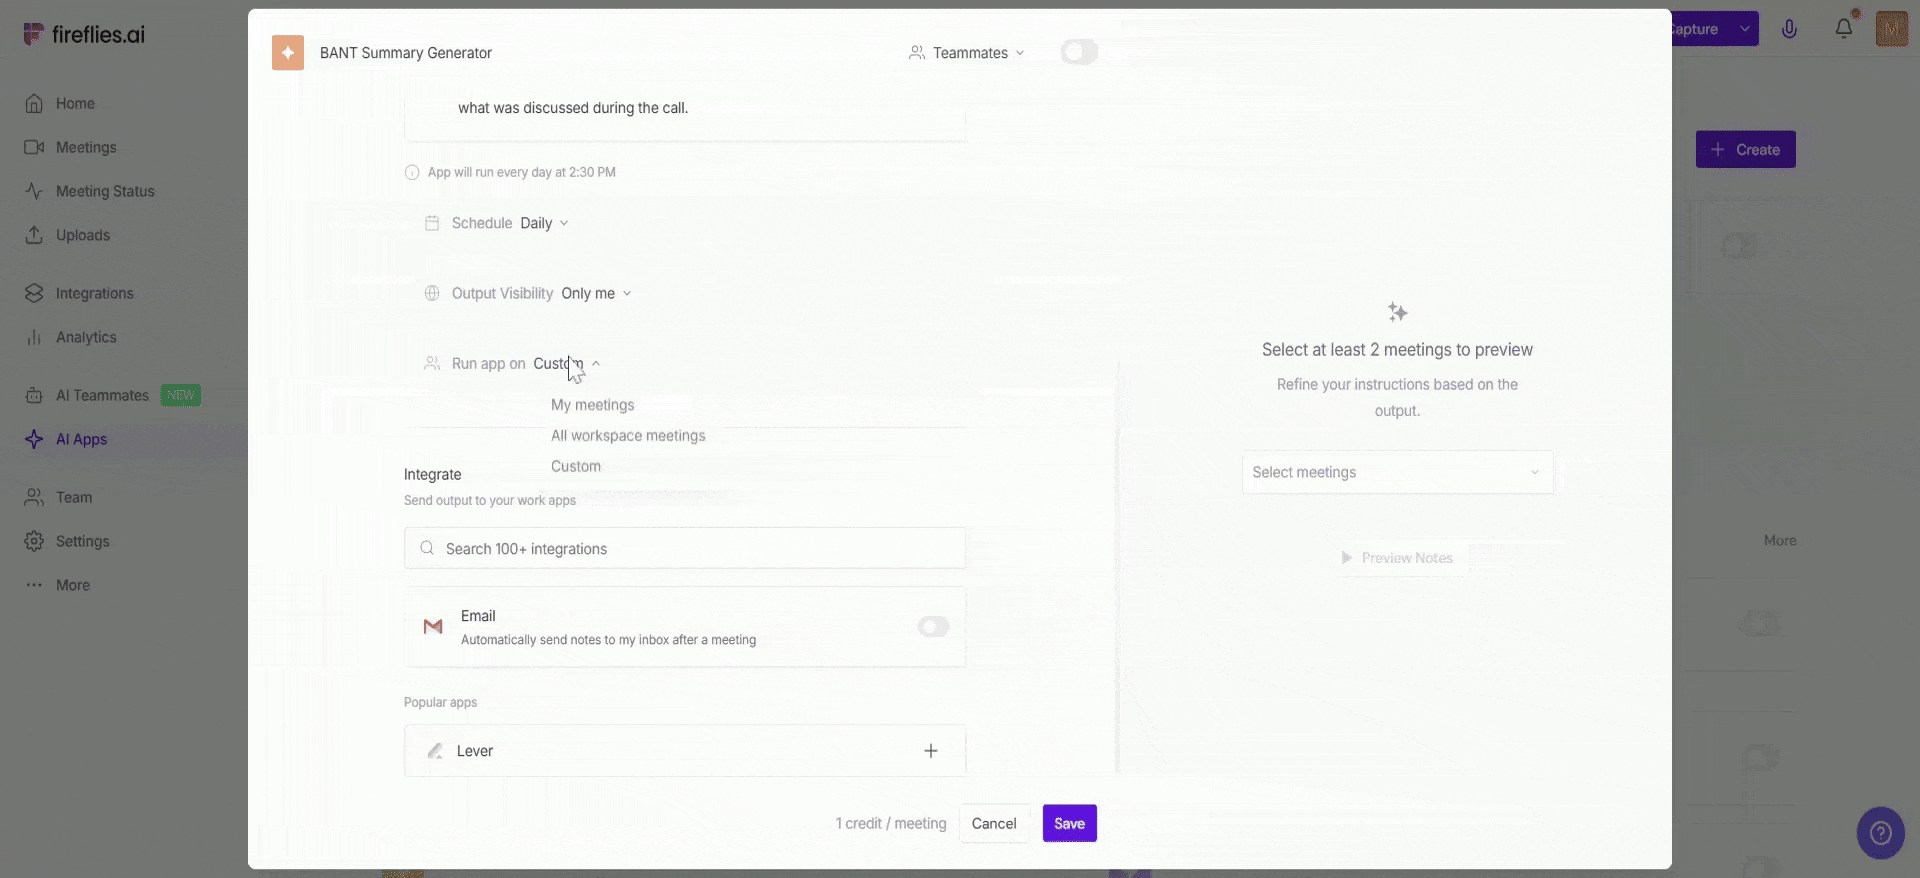Screen dimensions: 1920x878
Task: Click the Uploads arrow icon
Action: 34,235
